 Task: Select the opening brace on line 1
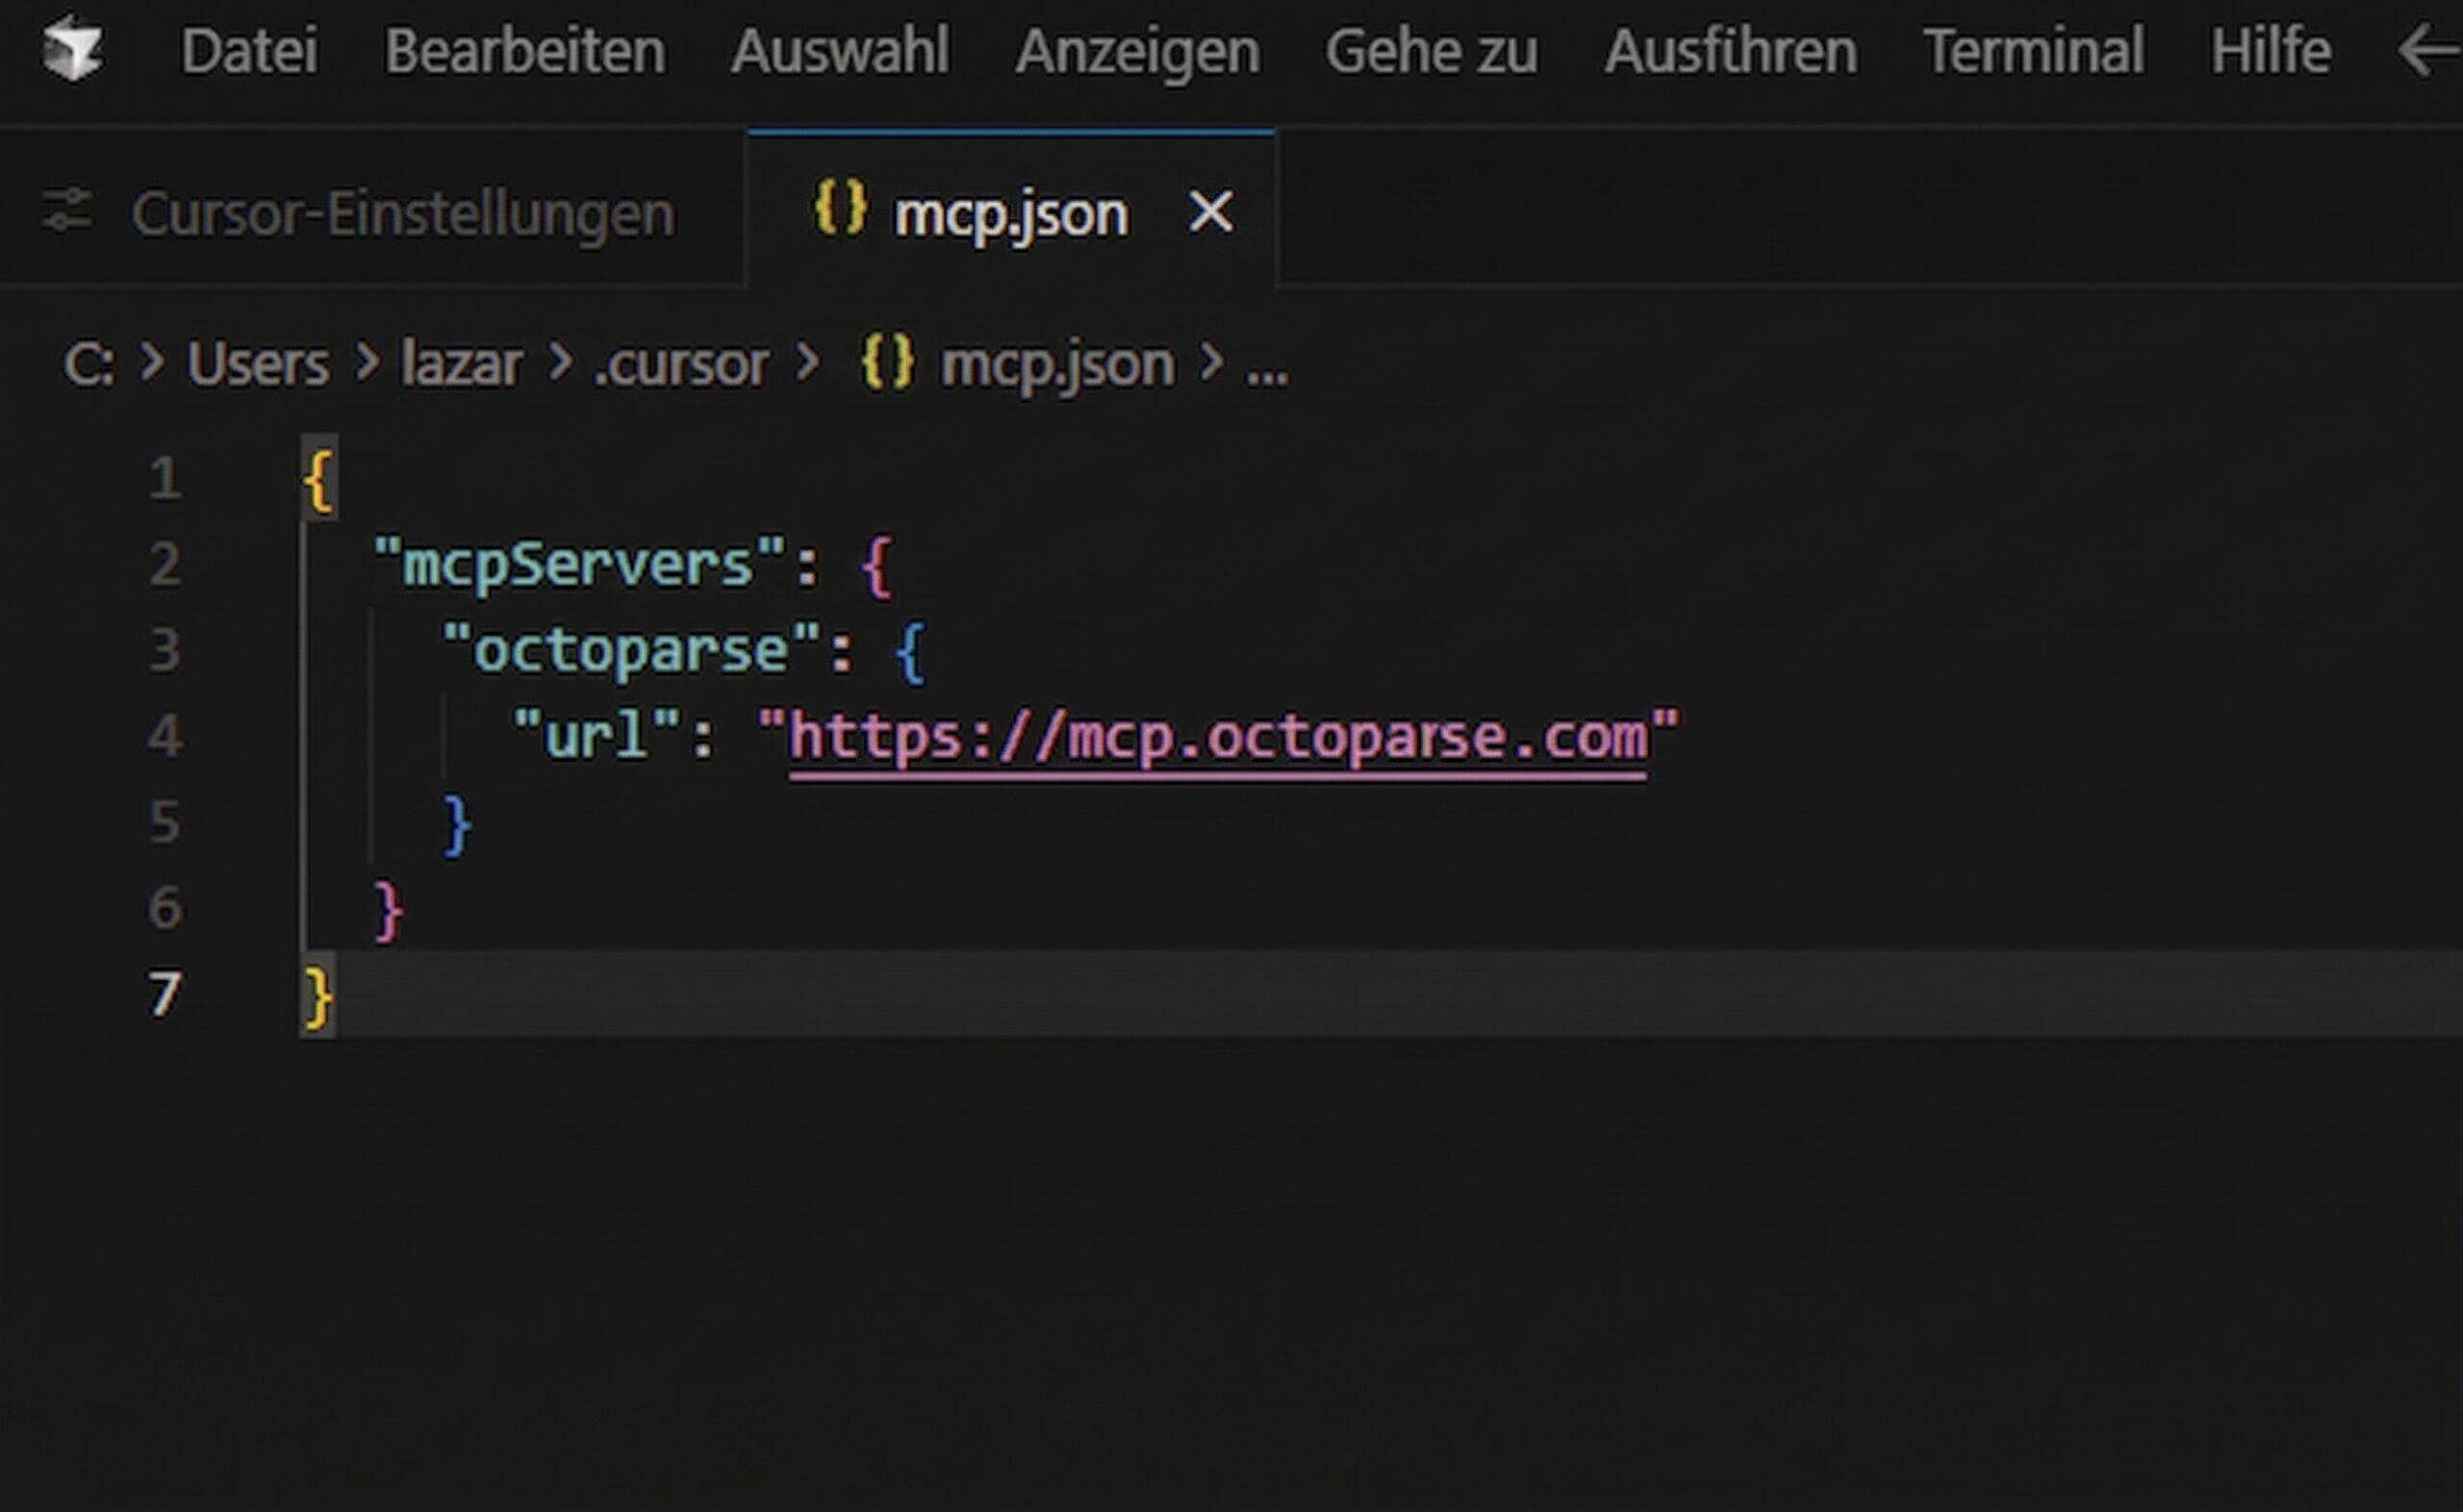(x=318, y=480)
